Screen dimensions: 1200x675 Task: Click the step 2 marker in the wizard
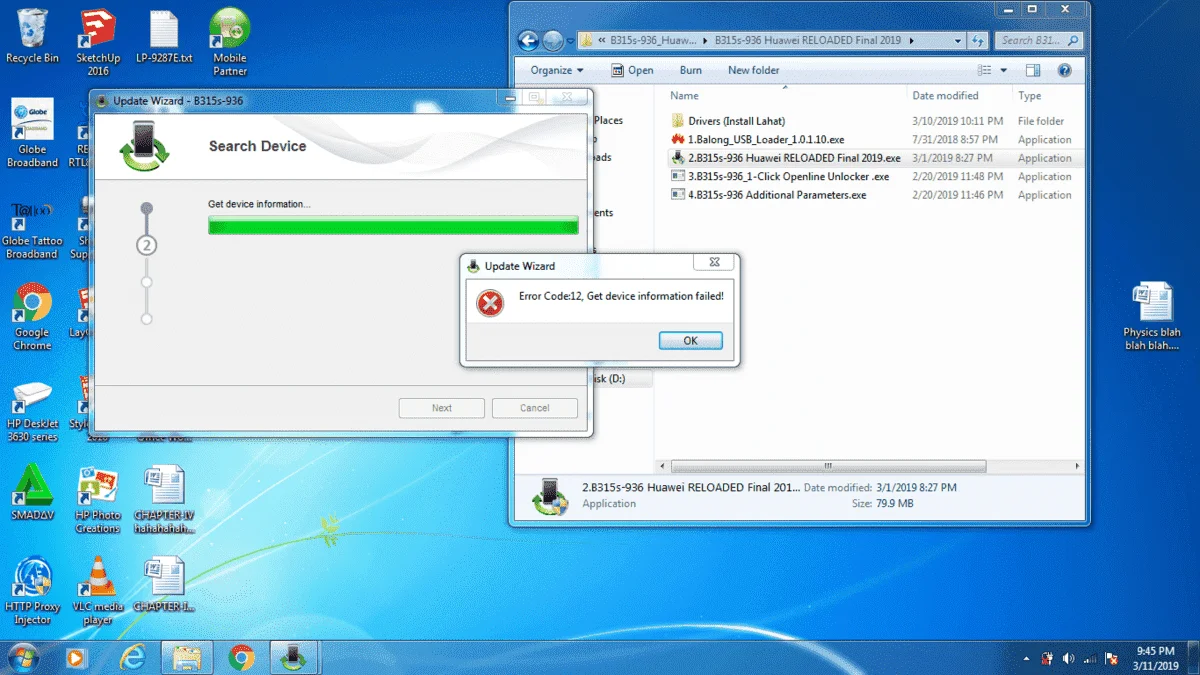pos(147,245)
